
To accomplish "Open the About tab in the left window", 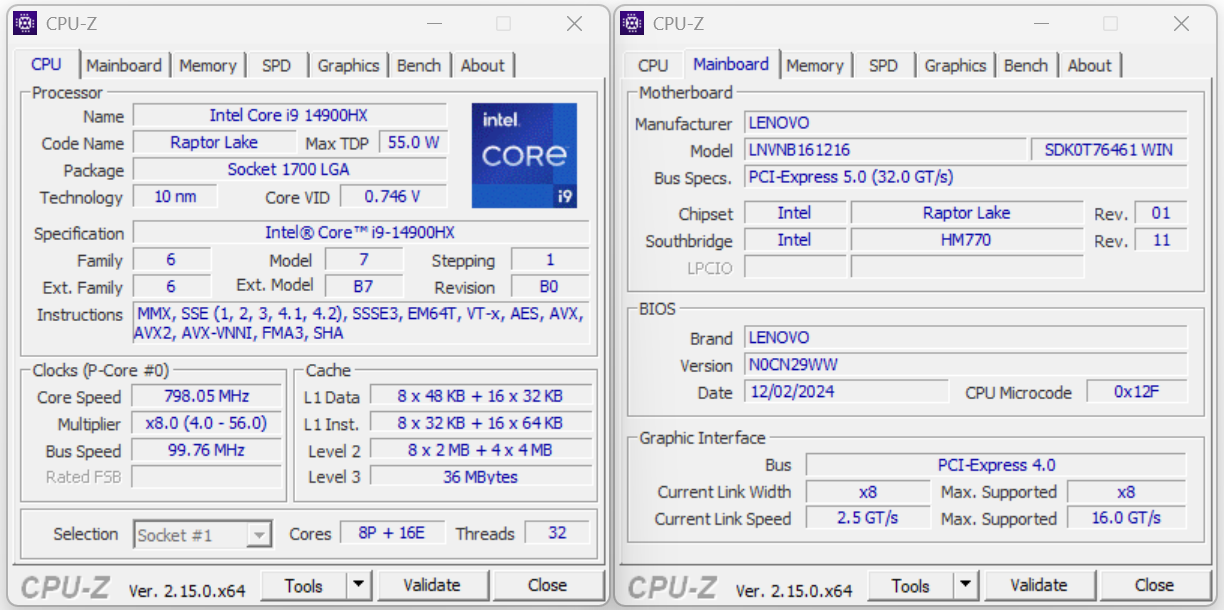I will [483, 65].
